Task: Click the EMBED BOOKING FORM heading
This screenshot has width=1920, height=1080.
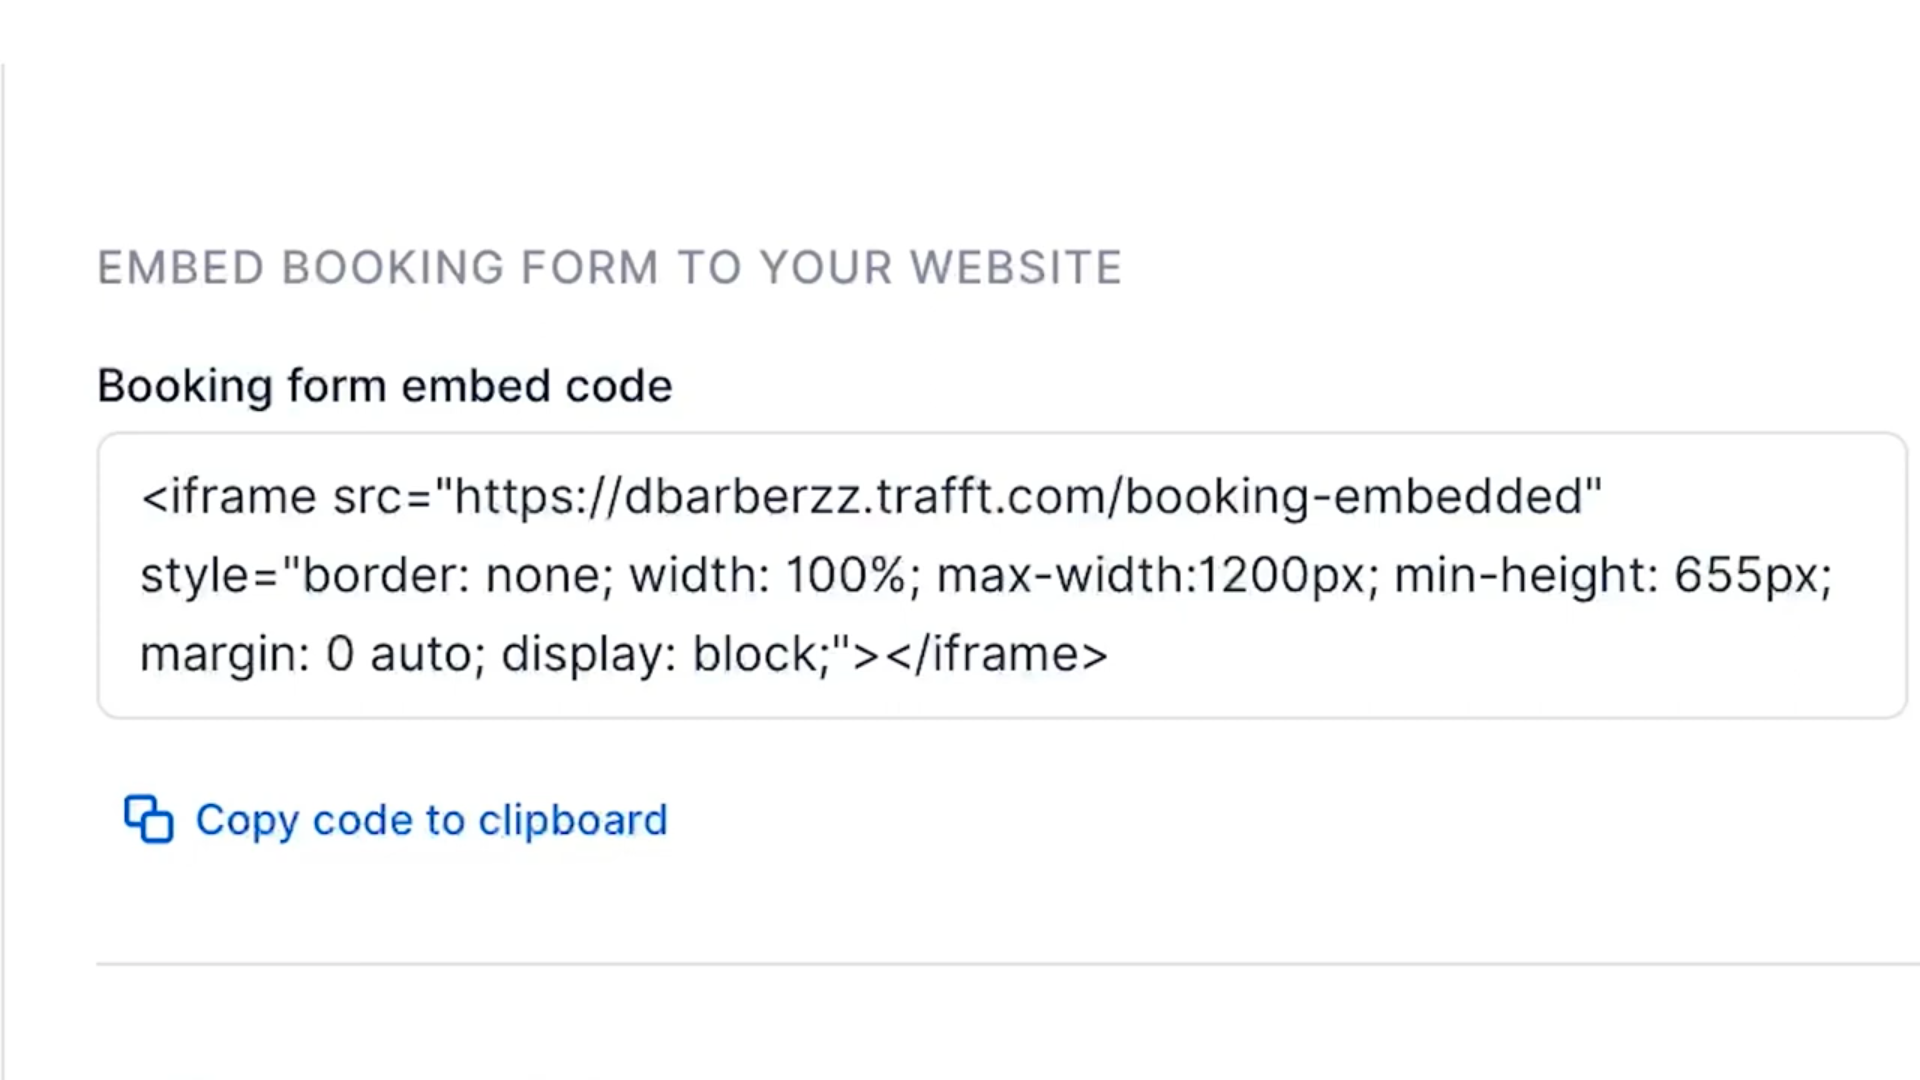Action: pos(610,267)
